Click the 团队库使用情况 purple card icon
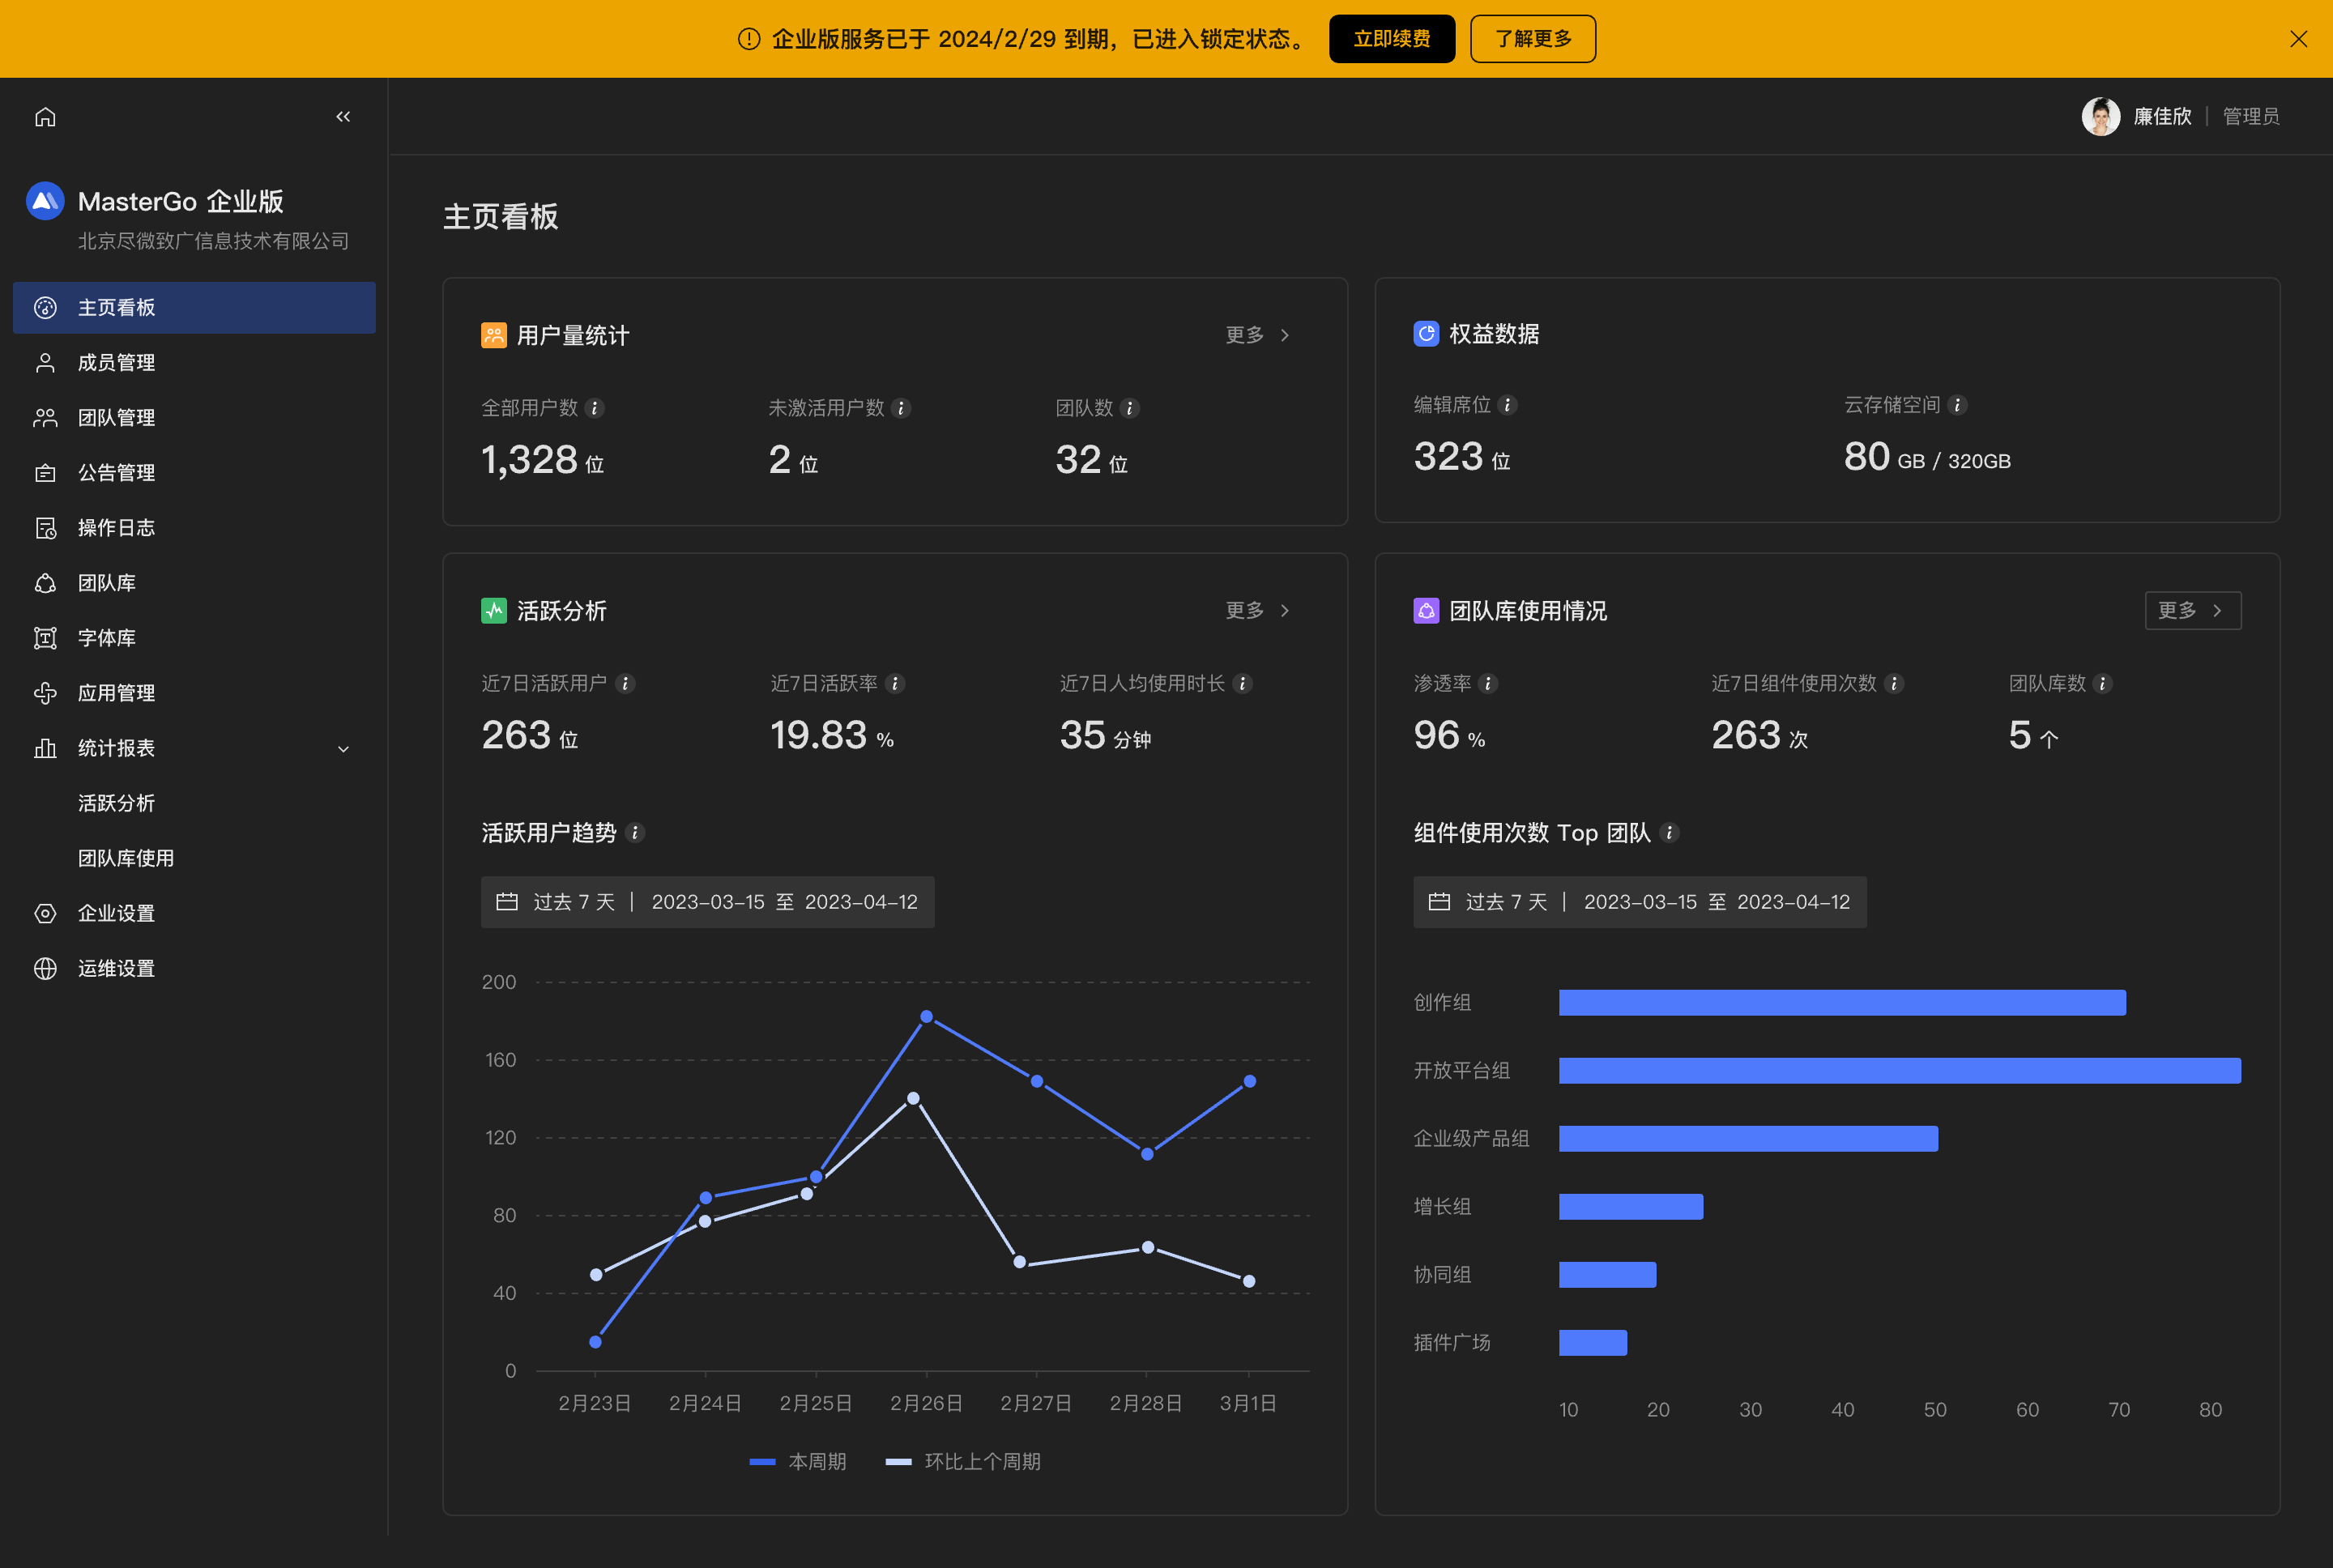This screenshot has width=2333, height=1568. (x=1426, y=610)
